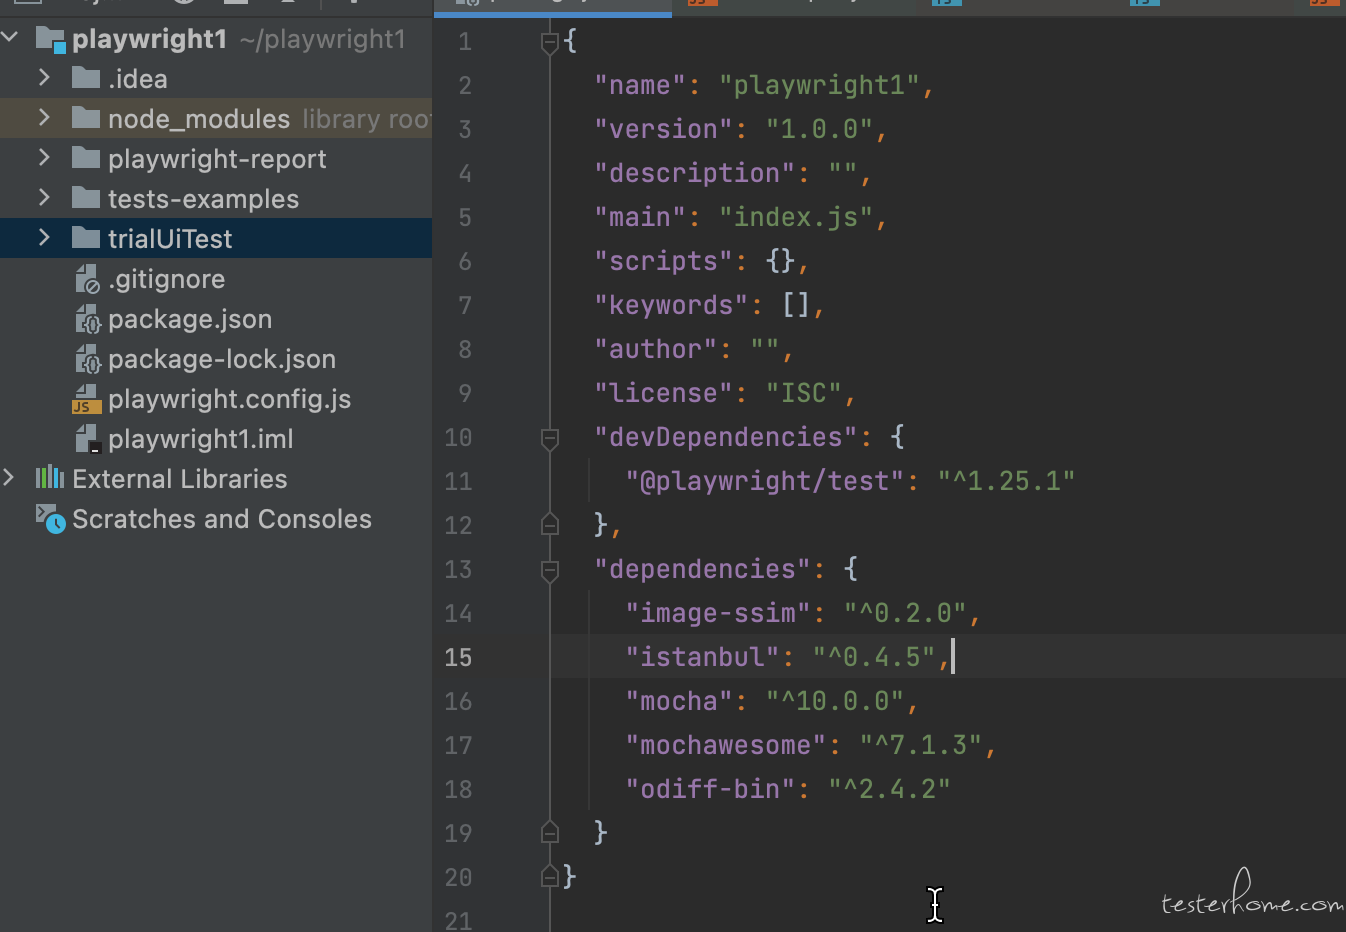Click the "^0.4.5" istanbul version value
The width and height of the screenshot is (1346, 932).
(x=874, y=657)
